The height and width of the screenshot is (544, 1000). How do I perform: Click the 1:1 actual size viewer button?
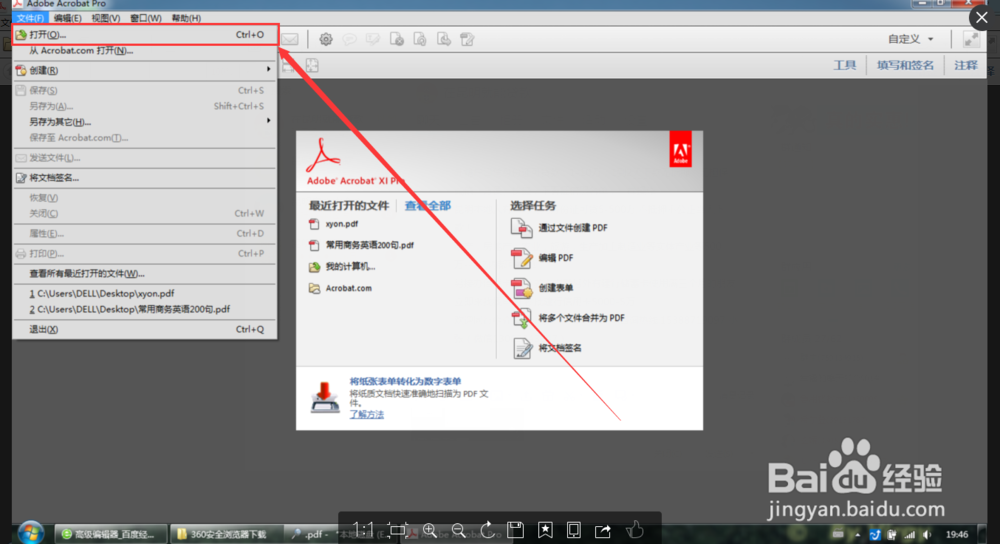pyautogui.click(x=364, y=530)
